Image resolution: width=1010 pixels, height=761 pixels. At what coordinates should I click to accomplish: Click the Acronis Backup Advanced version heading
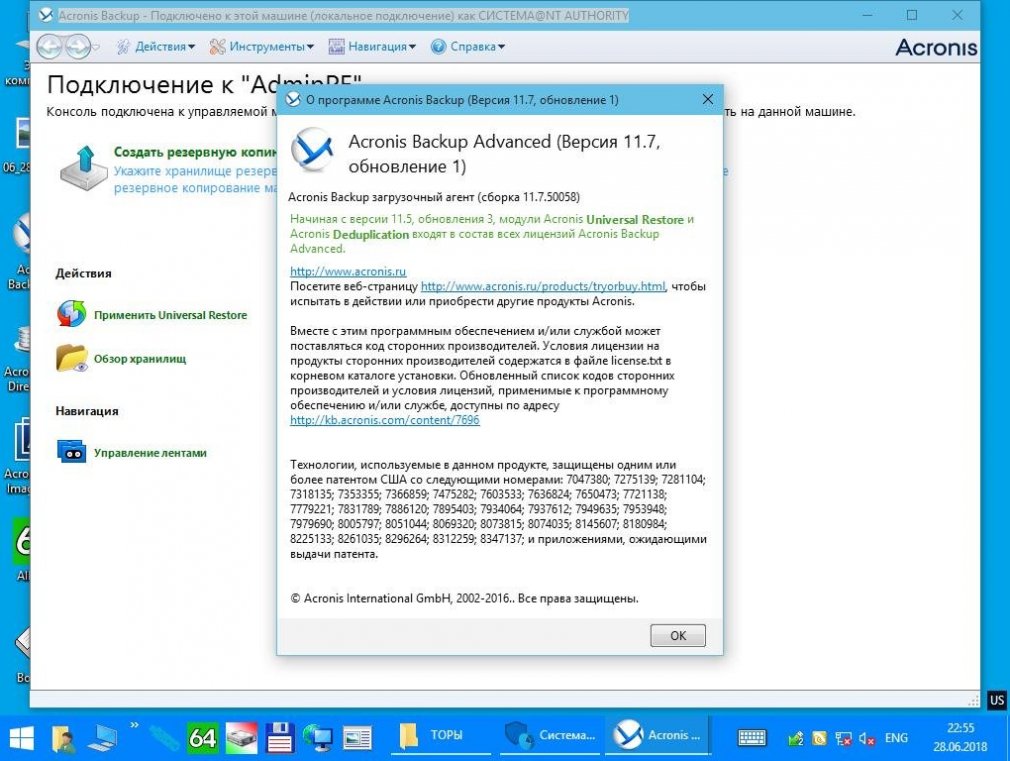(504, 153)
